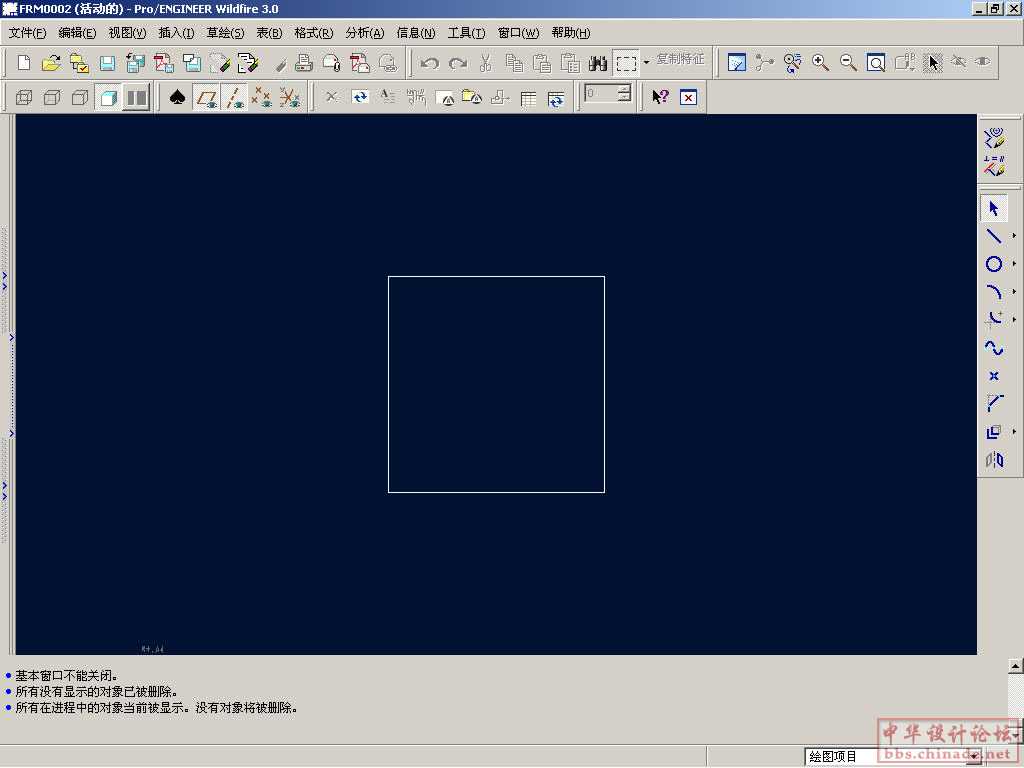This screenshot has height=768, width=1024.
Task: Open the binoculars search tool
Action: click(x=598, y=63)
